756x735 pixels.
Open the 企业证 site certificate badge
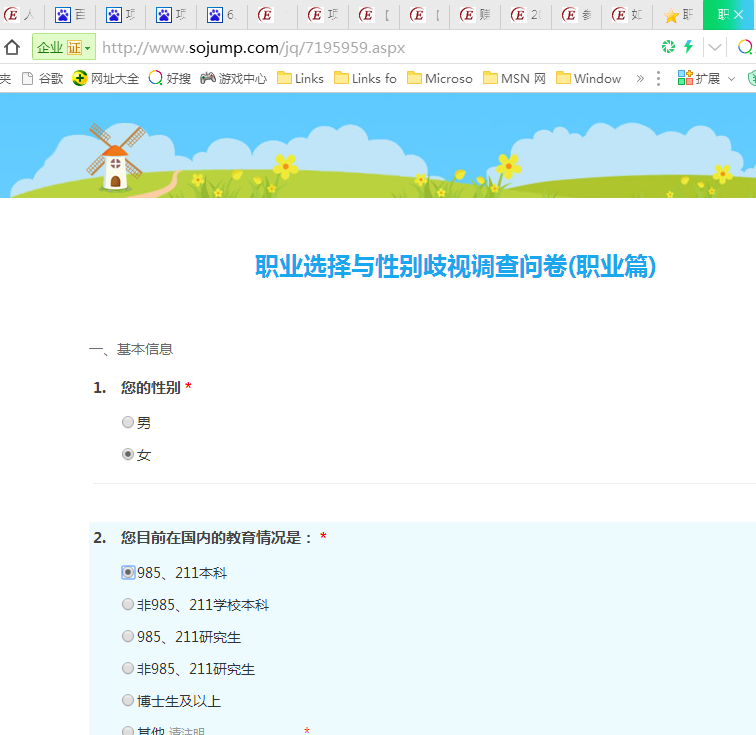(x=64, y=47)
